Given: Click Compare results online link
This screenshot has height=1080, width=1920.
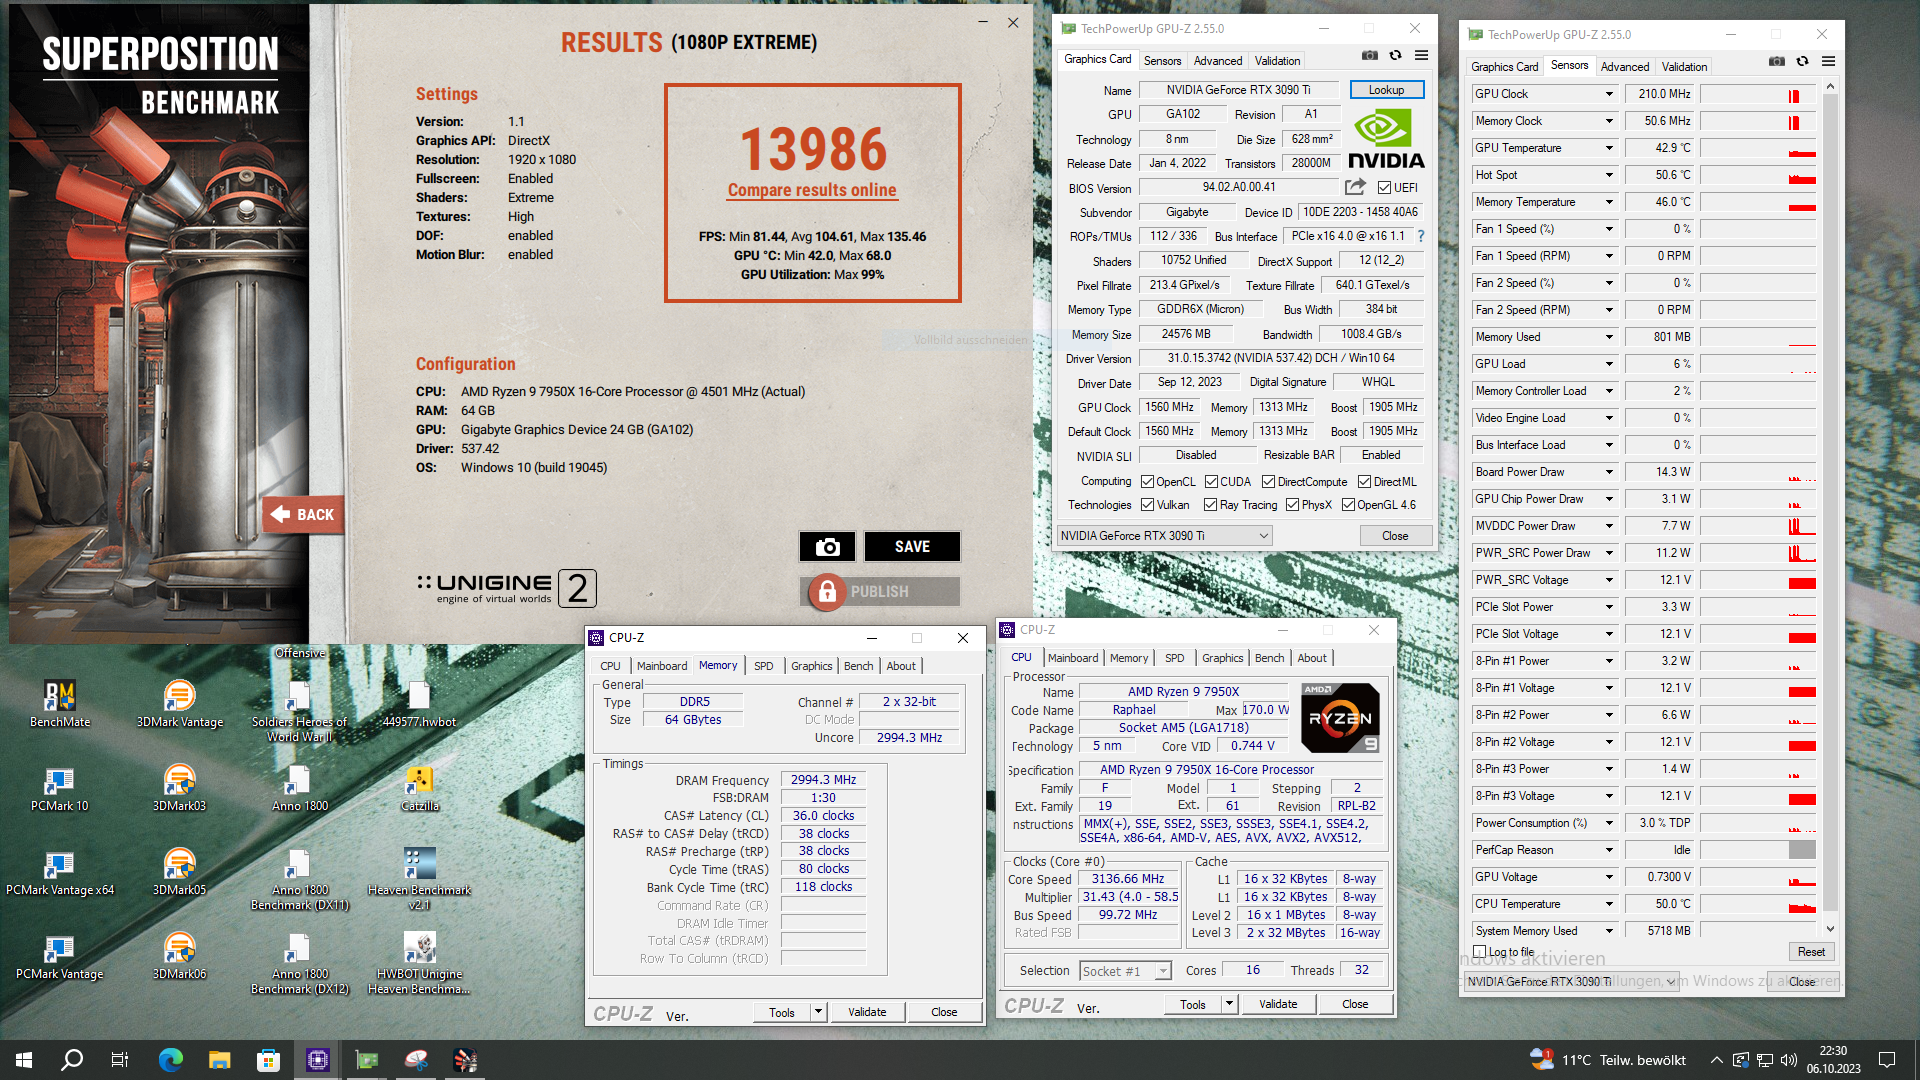Looking at the screenshot, I should pyautogui.click(x=812, y=190).
